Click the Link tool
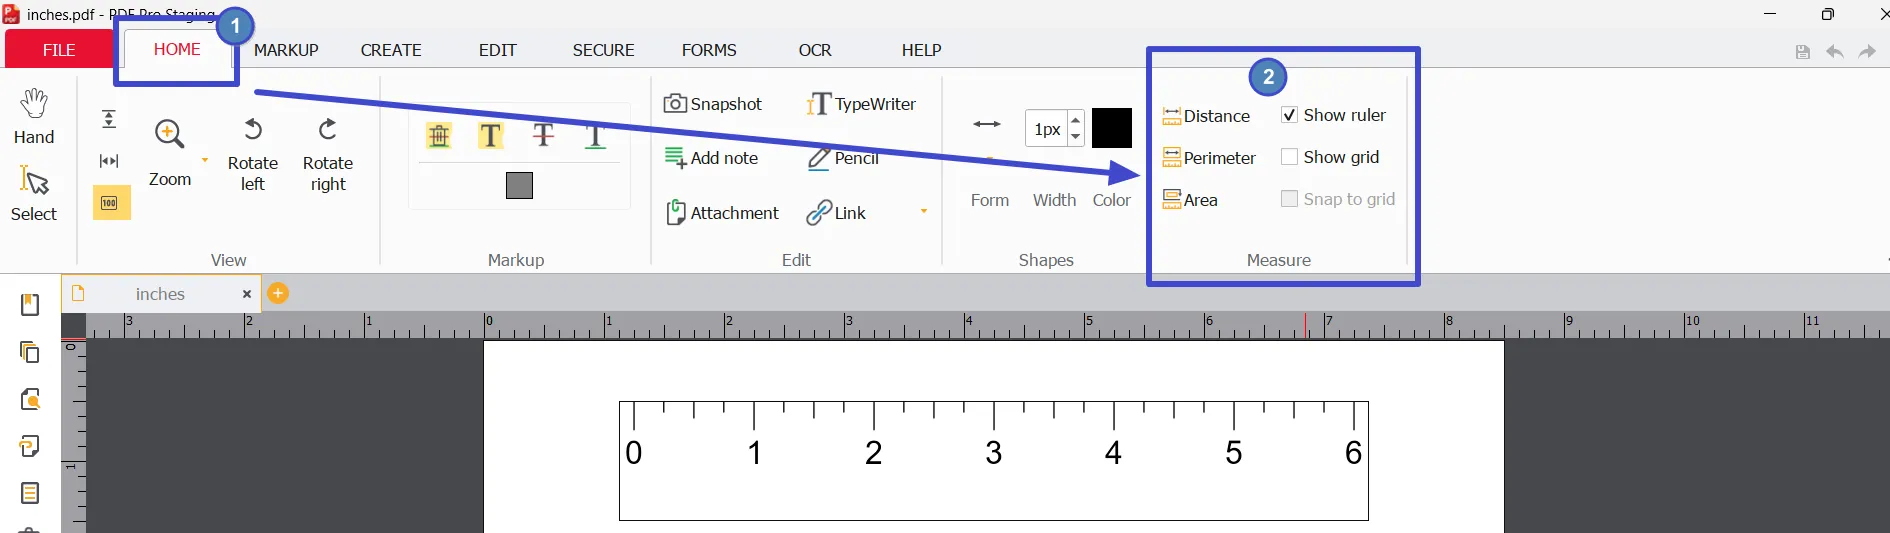 [x=837, y=213]
